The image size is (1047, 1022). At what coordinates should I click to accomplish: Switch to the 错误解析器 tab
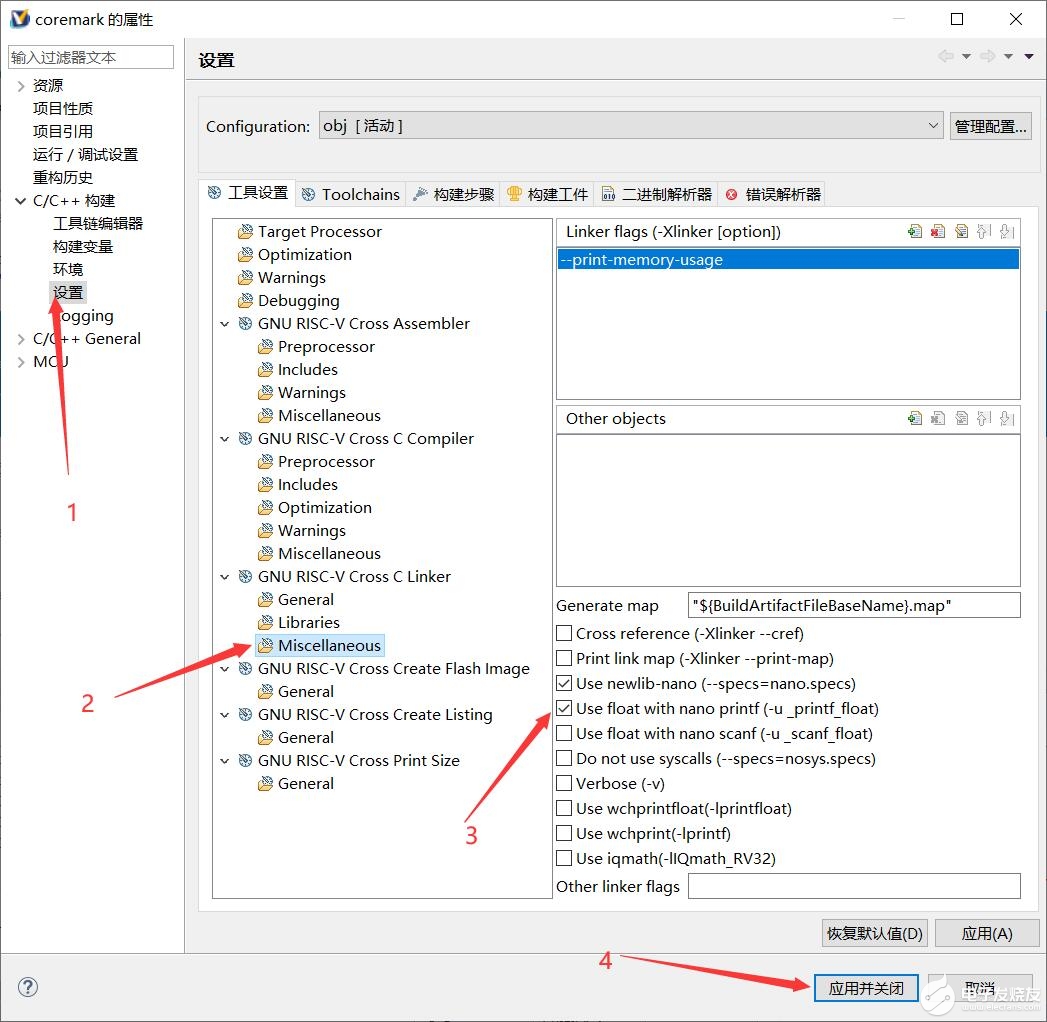click(773, 194)
